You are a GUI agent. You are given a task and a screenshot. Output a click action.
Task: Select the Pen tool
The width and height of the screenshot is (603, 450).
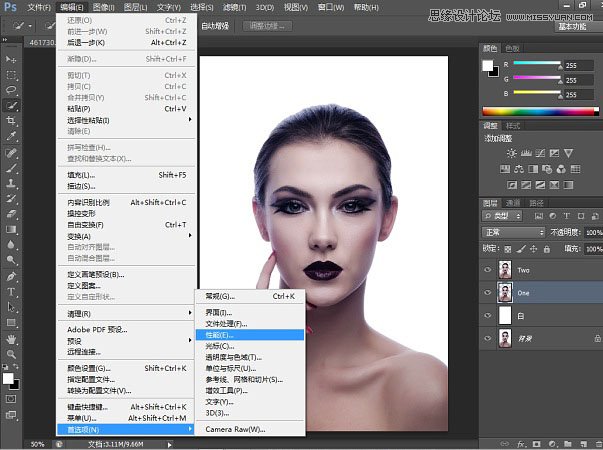(11, 277)
